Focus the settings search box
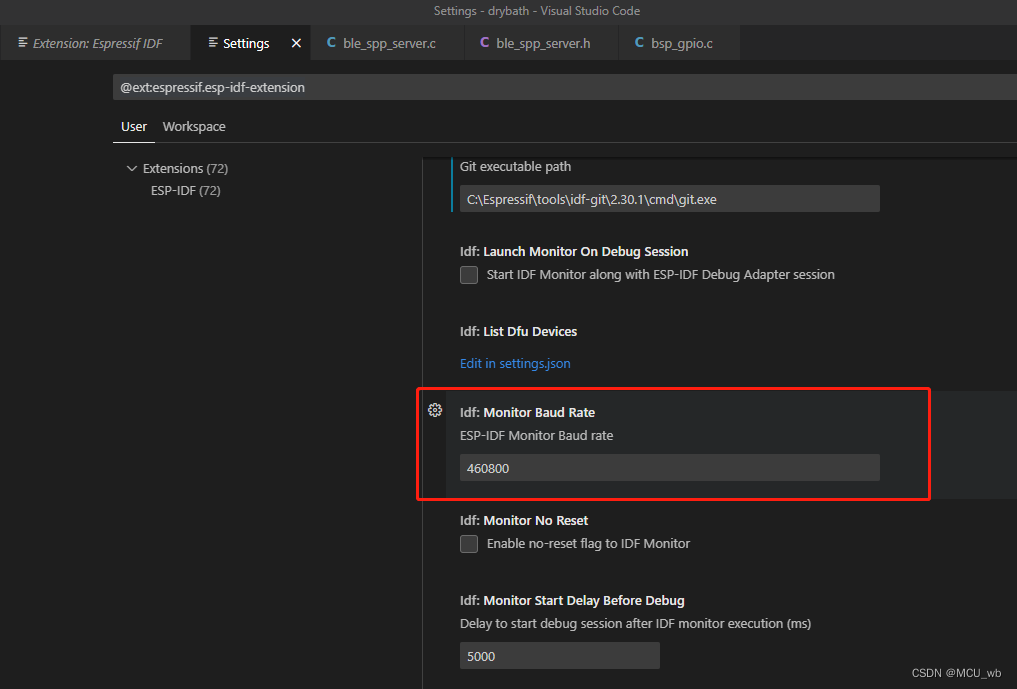This screenshot has width=1017, height=689. 564,87
